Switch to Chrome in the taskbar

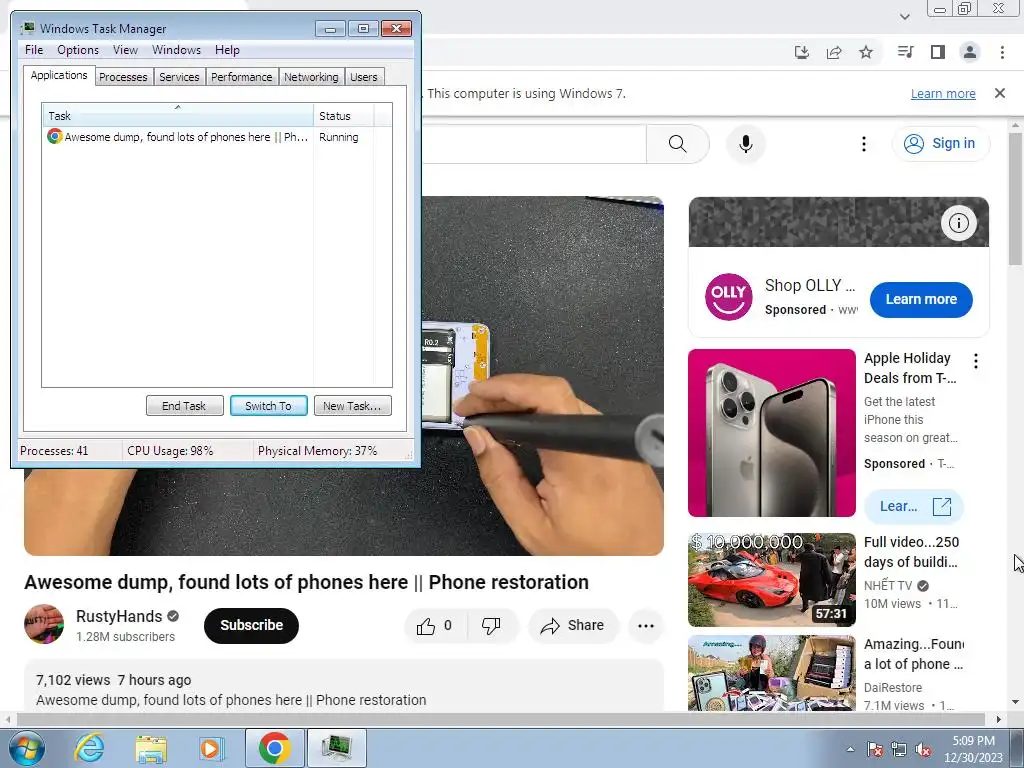(274, 748)
